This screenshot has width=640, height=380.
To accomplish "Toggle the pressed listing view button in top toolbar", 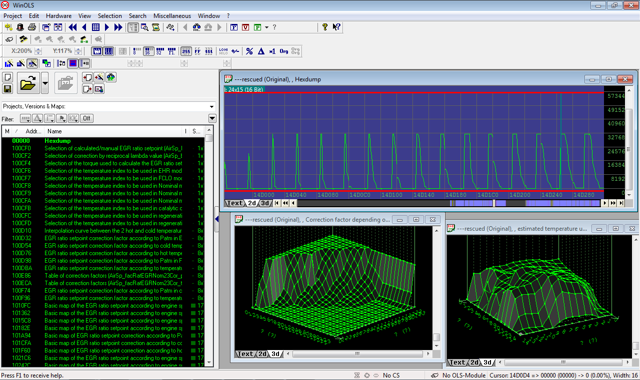I will click(133, 27).
